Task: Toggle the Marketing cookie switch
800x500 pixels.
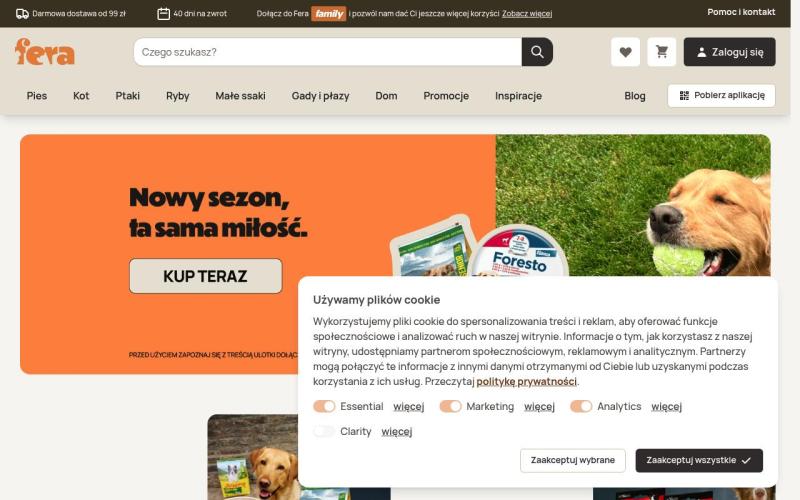Action: click(451, 406)
